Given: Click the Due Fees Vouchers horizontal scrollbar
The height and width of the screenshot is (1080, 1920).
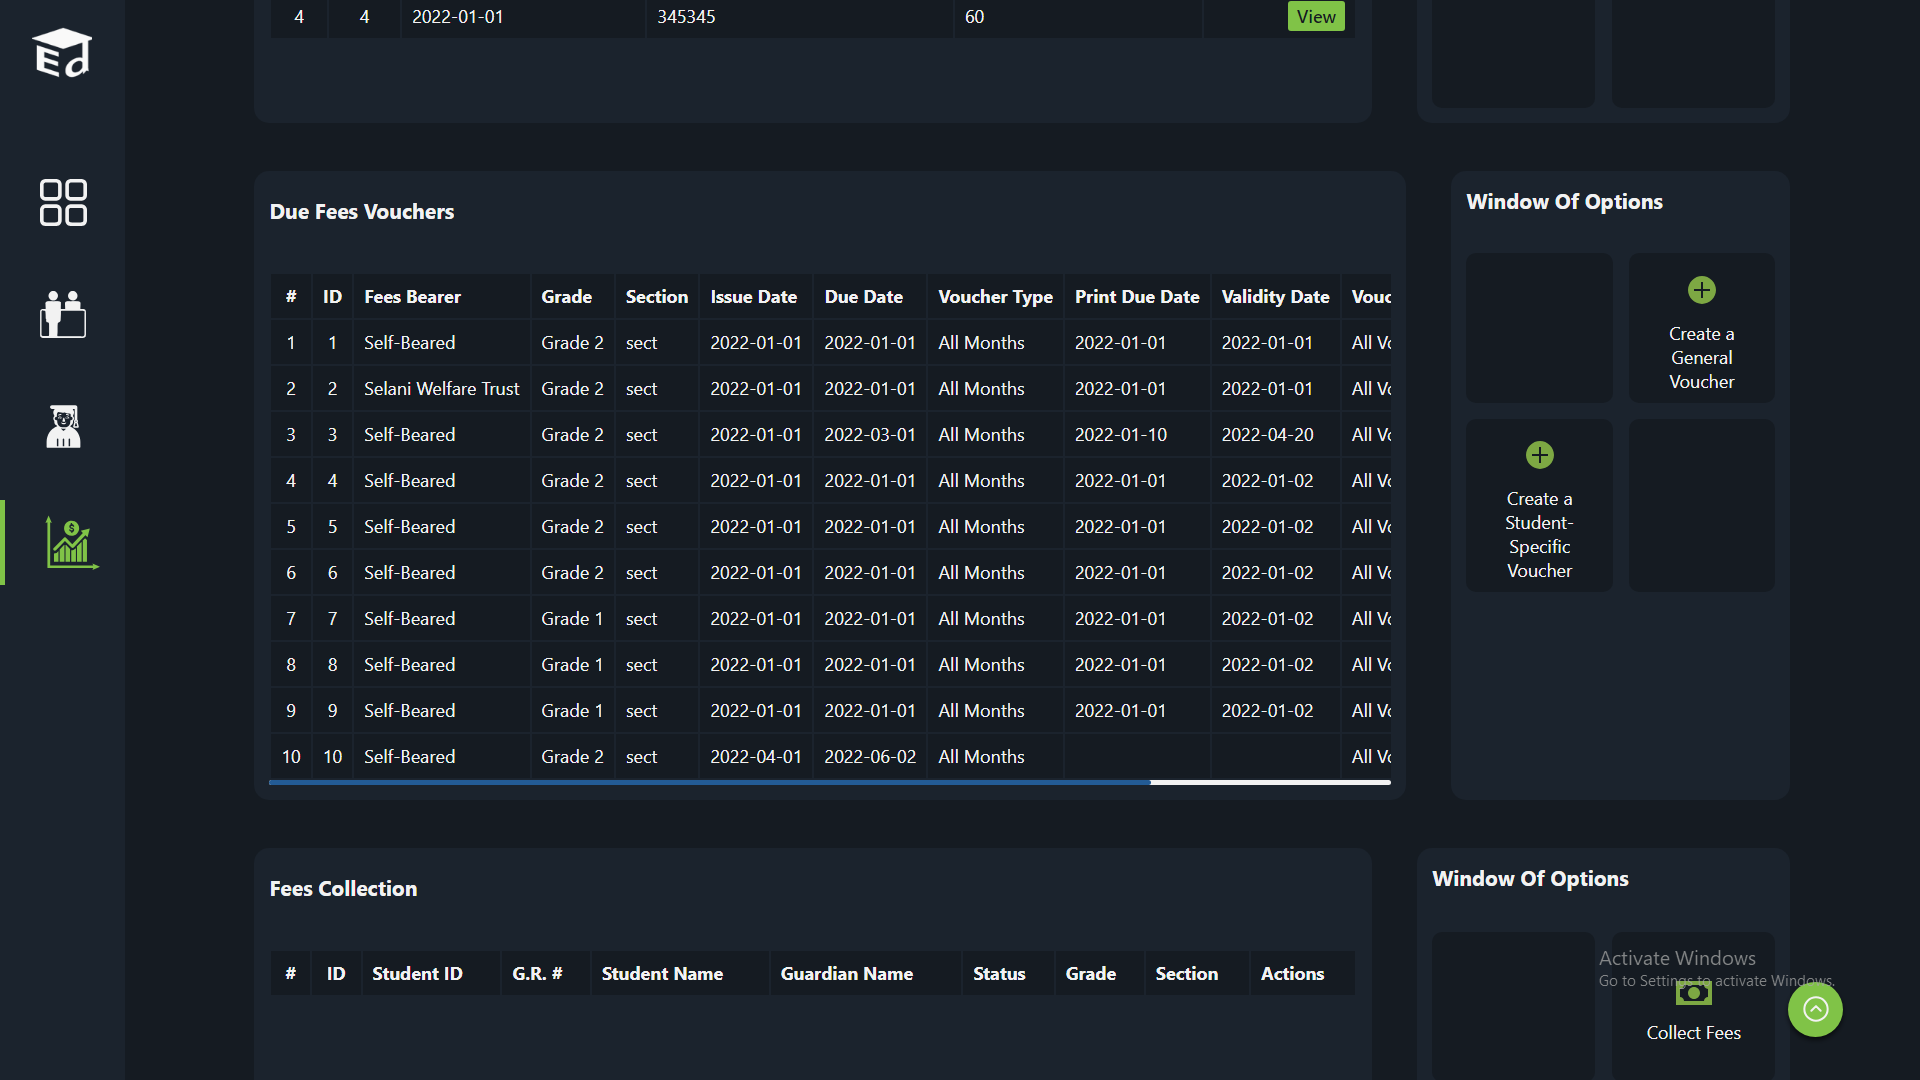Looking at the screenshot, I should click(x=710, y=782).
